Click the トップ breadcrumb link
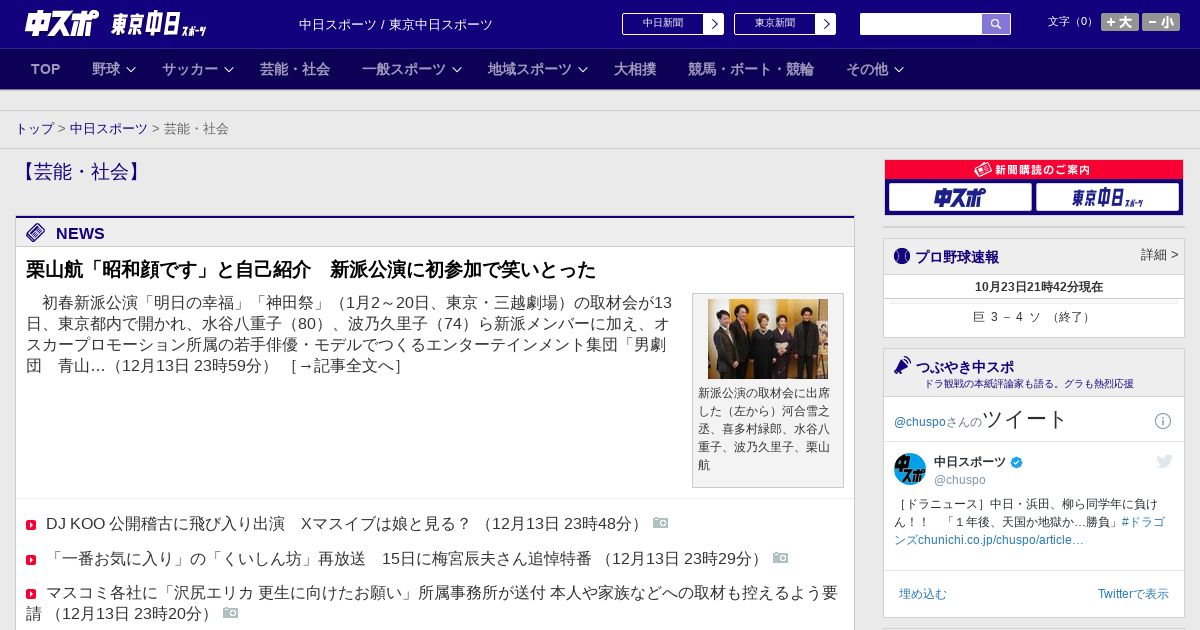 [x=35, y=129]
